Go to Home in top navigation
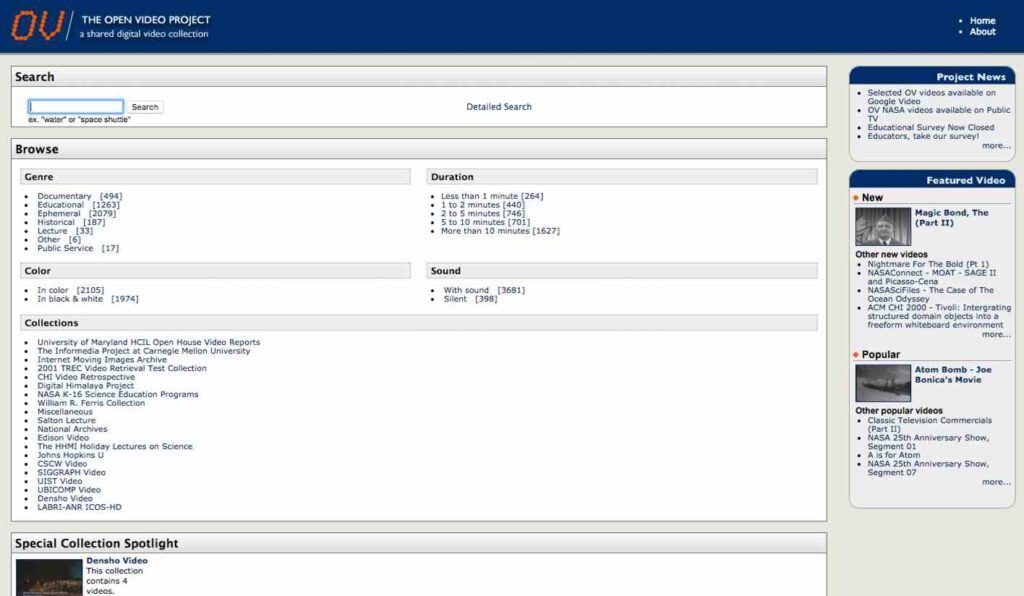 [x=982, y=20]
